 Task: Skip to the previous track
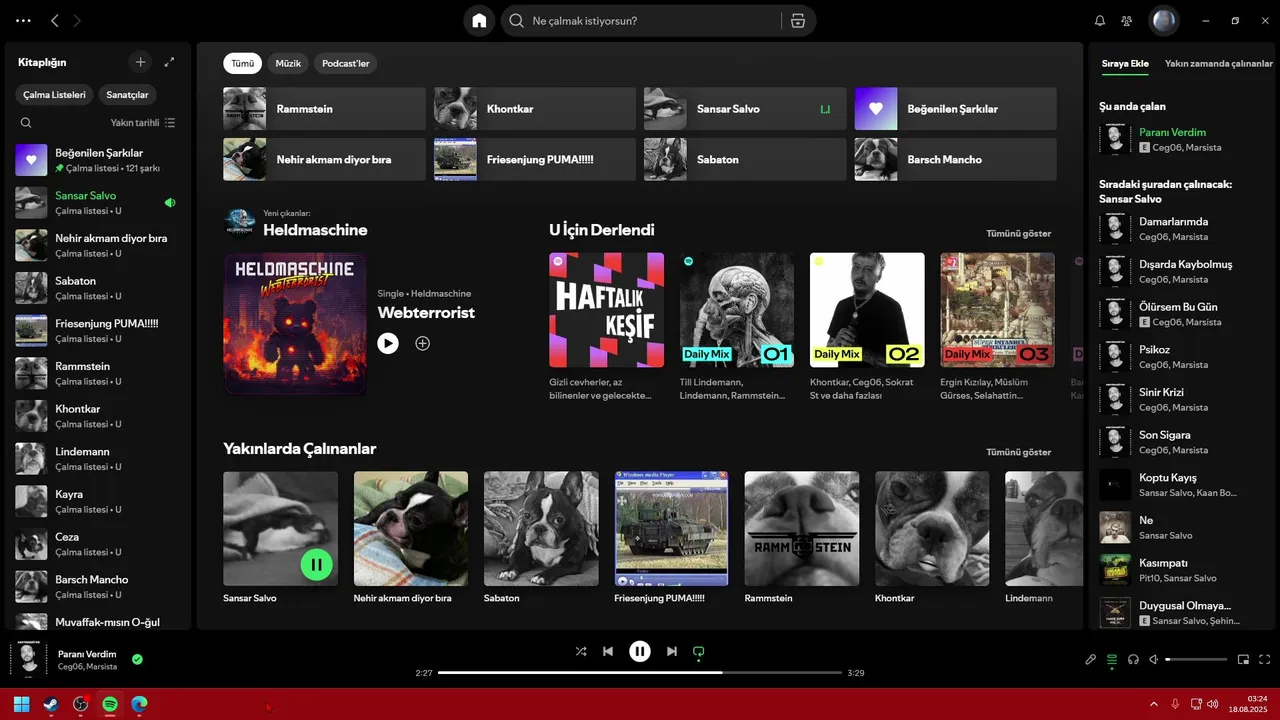tap(607, 651)
